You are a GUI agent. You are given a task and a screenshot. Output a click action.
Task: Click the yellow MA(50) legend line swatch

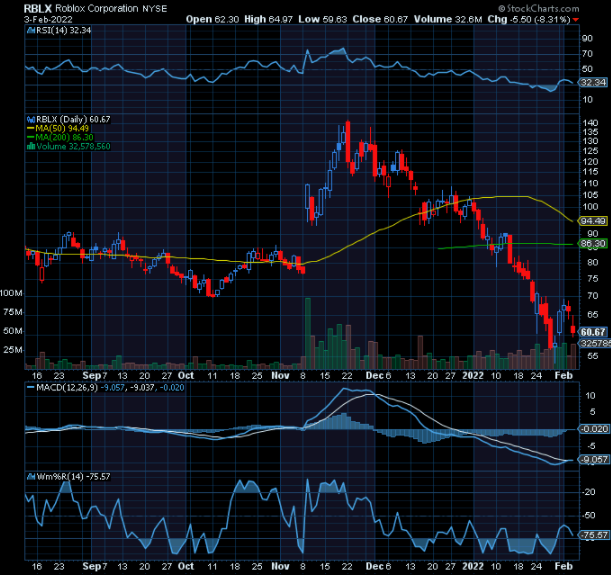tap(30, 128)
